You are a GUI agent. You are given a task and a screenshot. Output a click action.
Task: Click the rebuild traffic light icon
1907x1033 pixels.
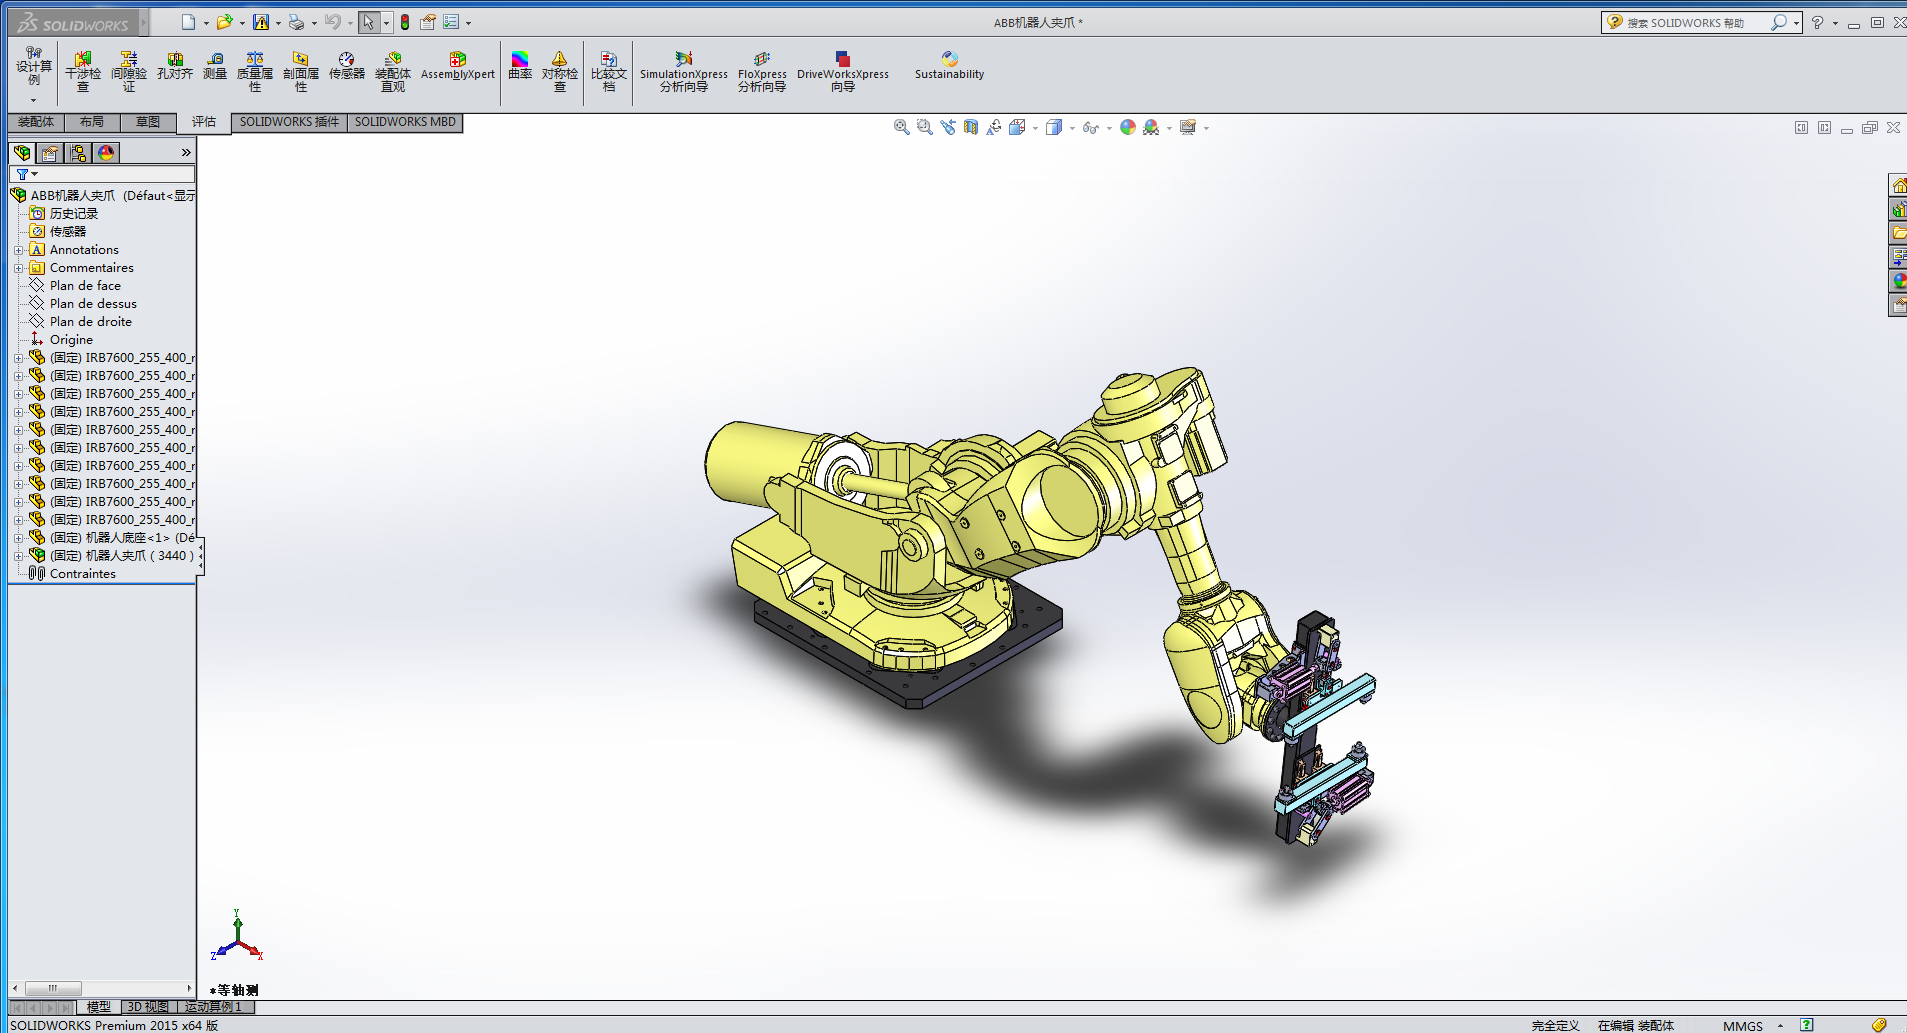(x=405, y=22)
